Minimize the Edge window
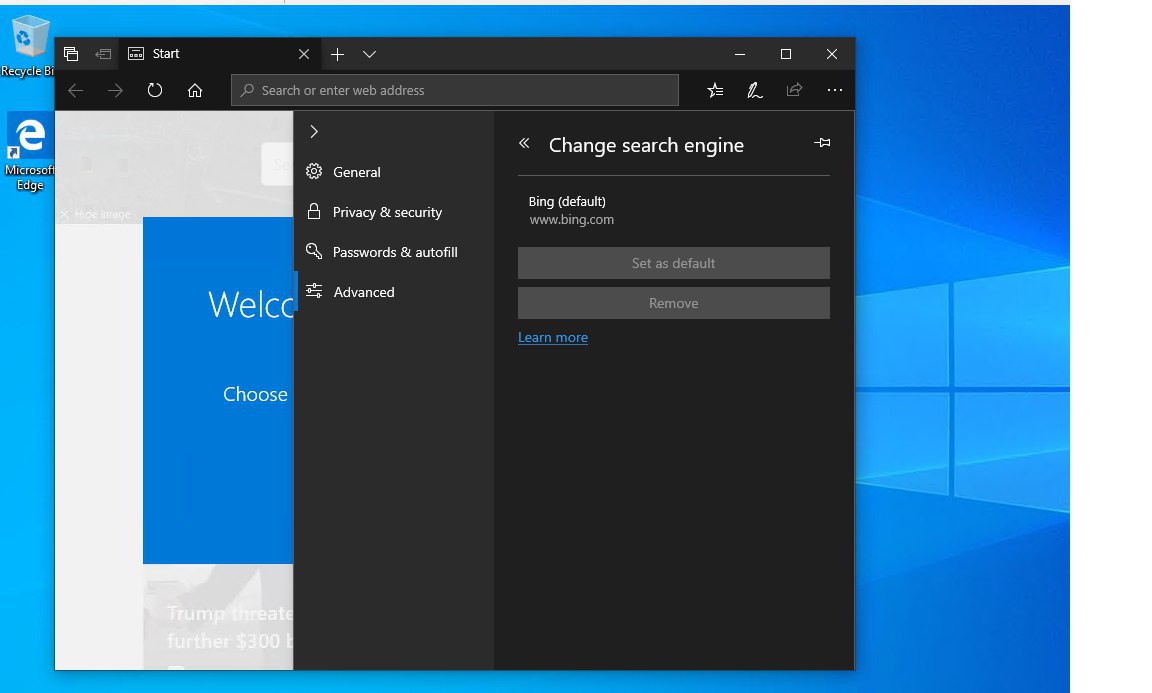 pos(740,54)
